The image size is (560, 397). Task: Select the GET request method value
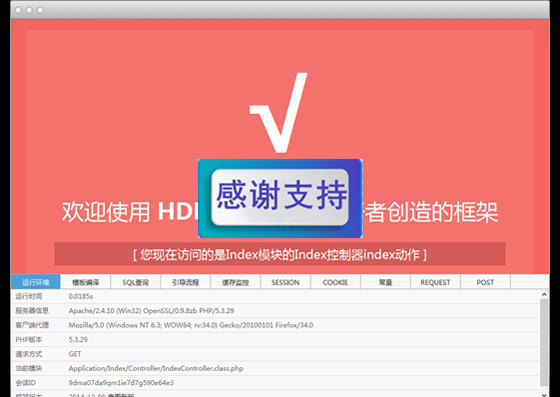coord(75,354)
